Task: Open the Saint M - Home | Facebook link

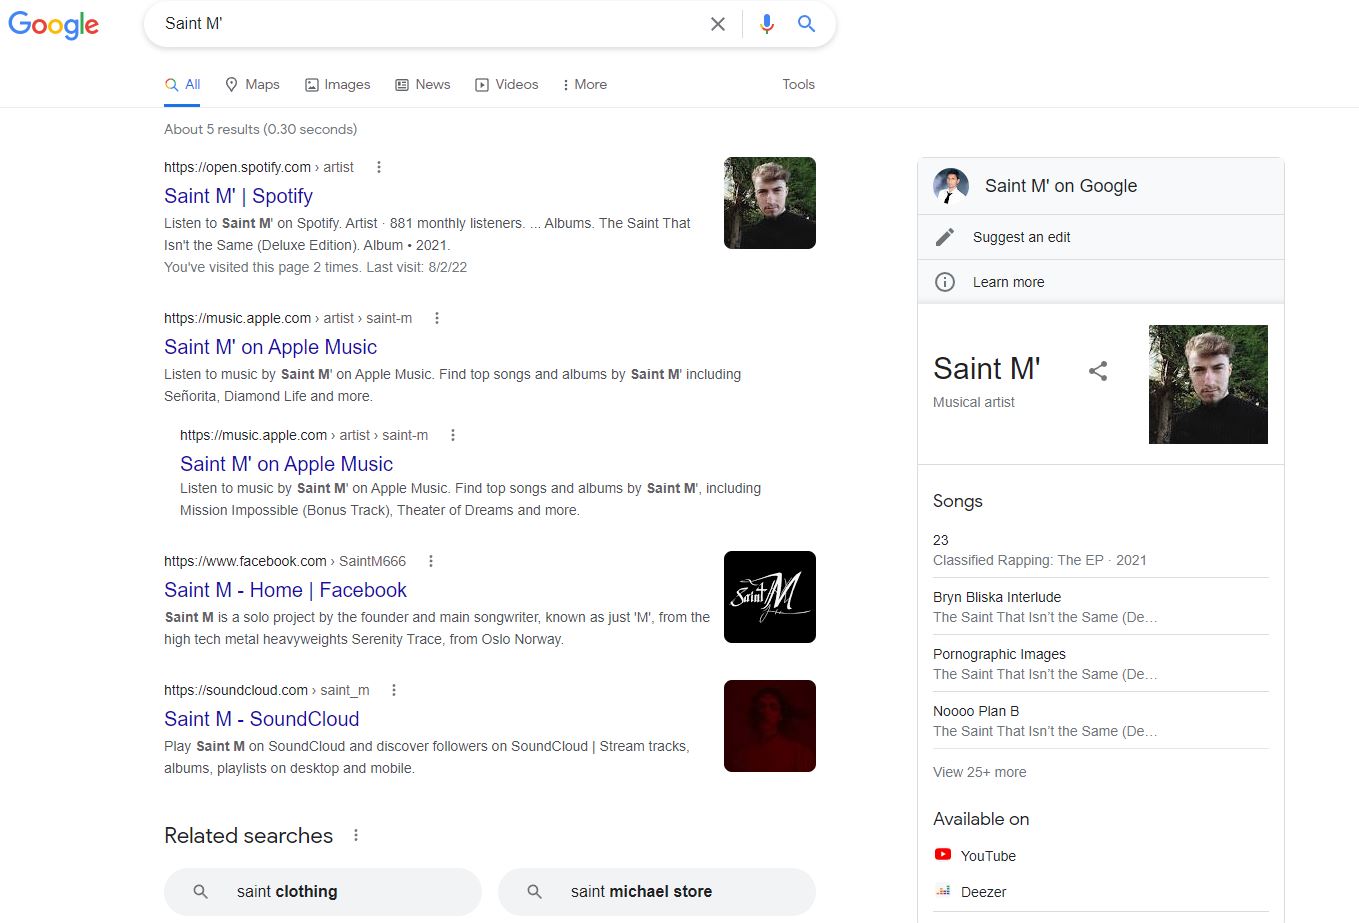Action: point(285,590)
